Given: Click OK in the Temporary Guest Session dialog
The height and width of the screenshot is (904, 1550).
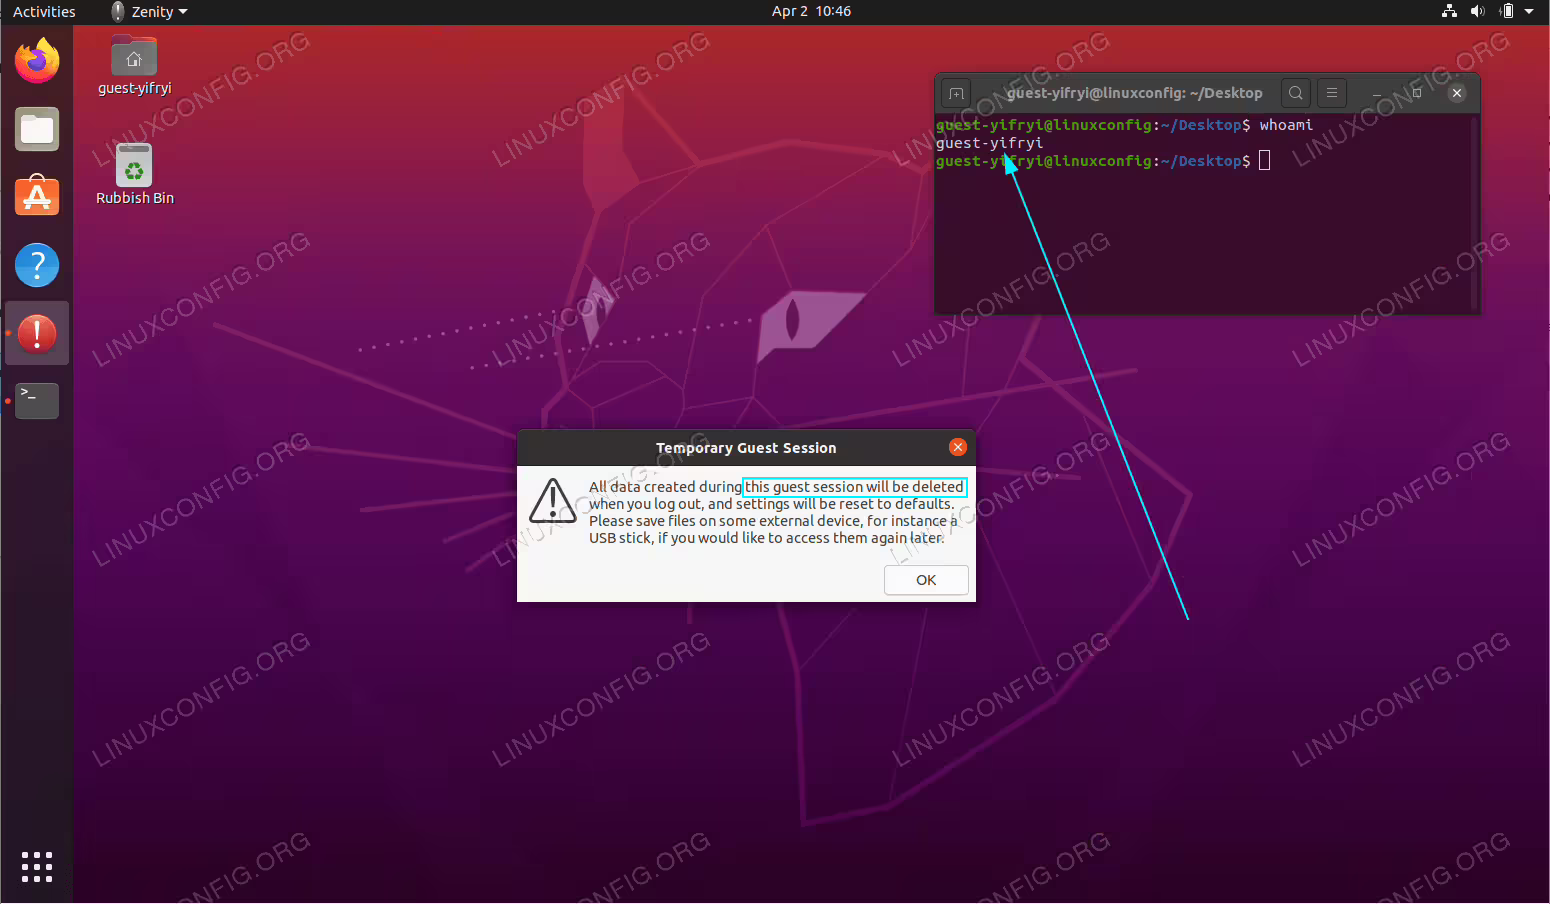Looking at the screenshot, I should pos(926,580).
